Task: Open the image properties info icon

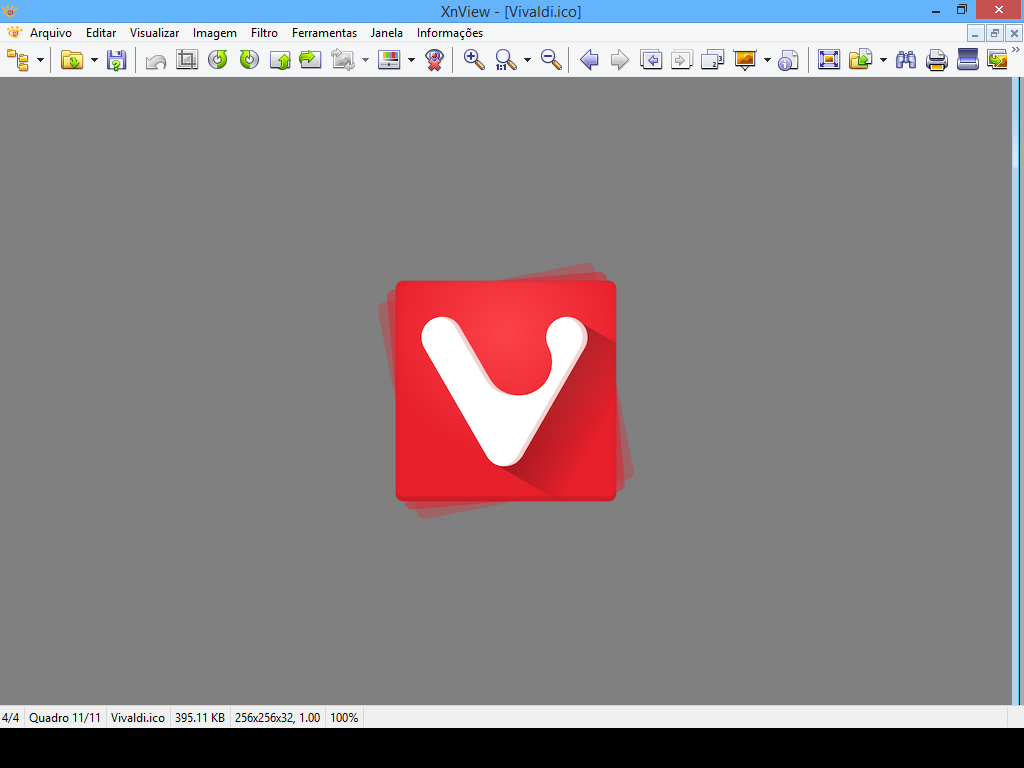Action: click(x=788, y=60)
